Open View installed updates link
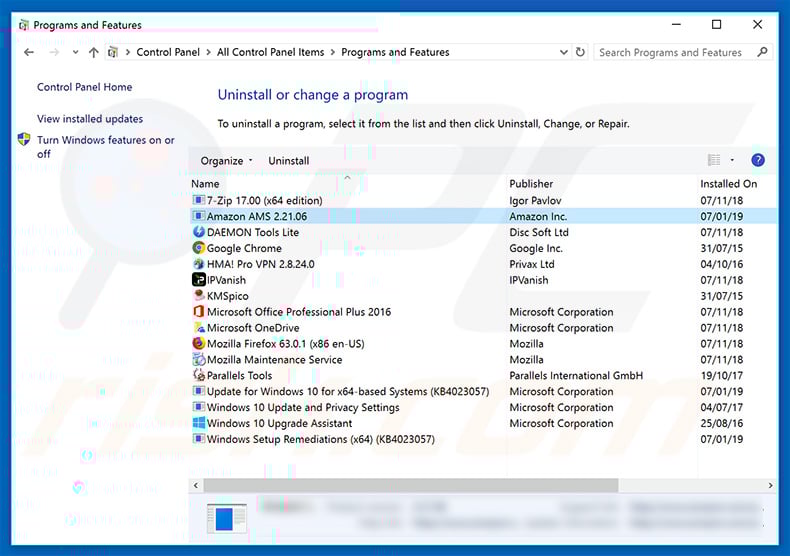This screenshot has width=790, height=556. [x=90, y=119]
